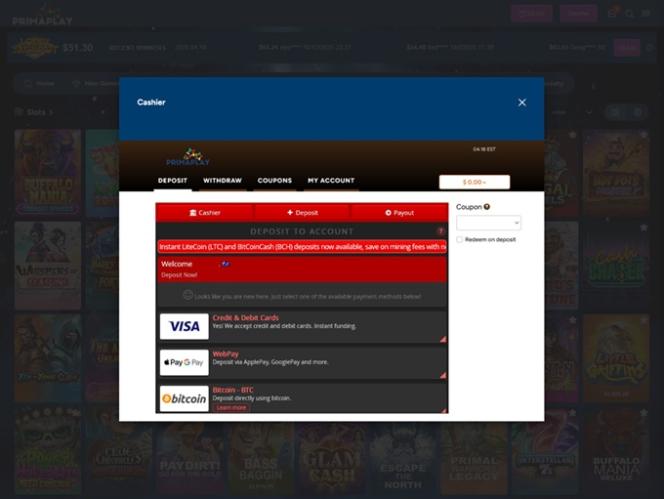The width and height of the screenshot is (664, 499).
Task: Go to the MY ACCOUNT tab
Action: 331,181
